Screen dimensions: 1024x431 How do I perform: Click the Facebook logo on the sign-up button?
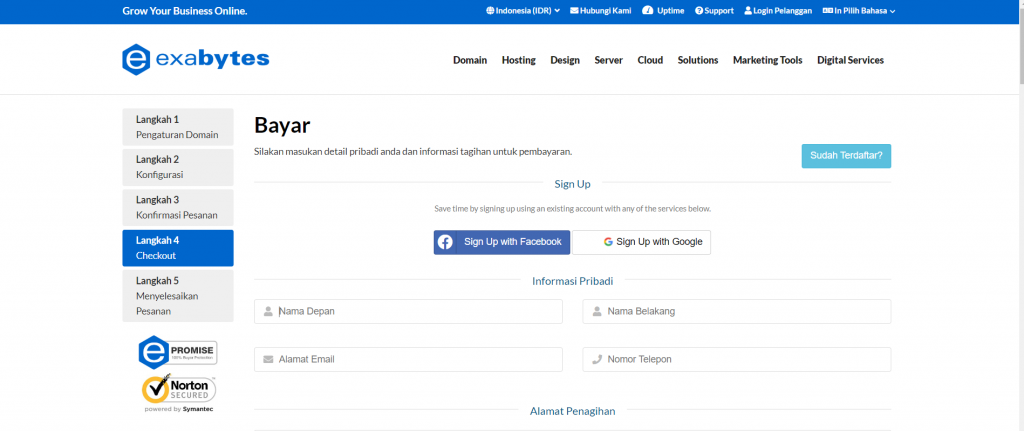445,242
